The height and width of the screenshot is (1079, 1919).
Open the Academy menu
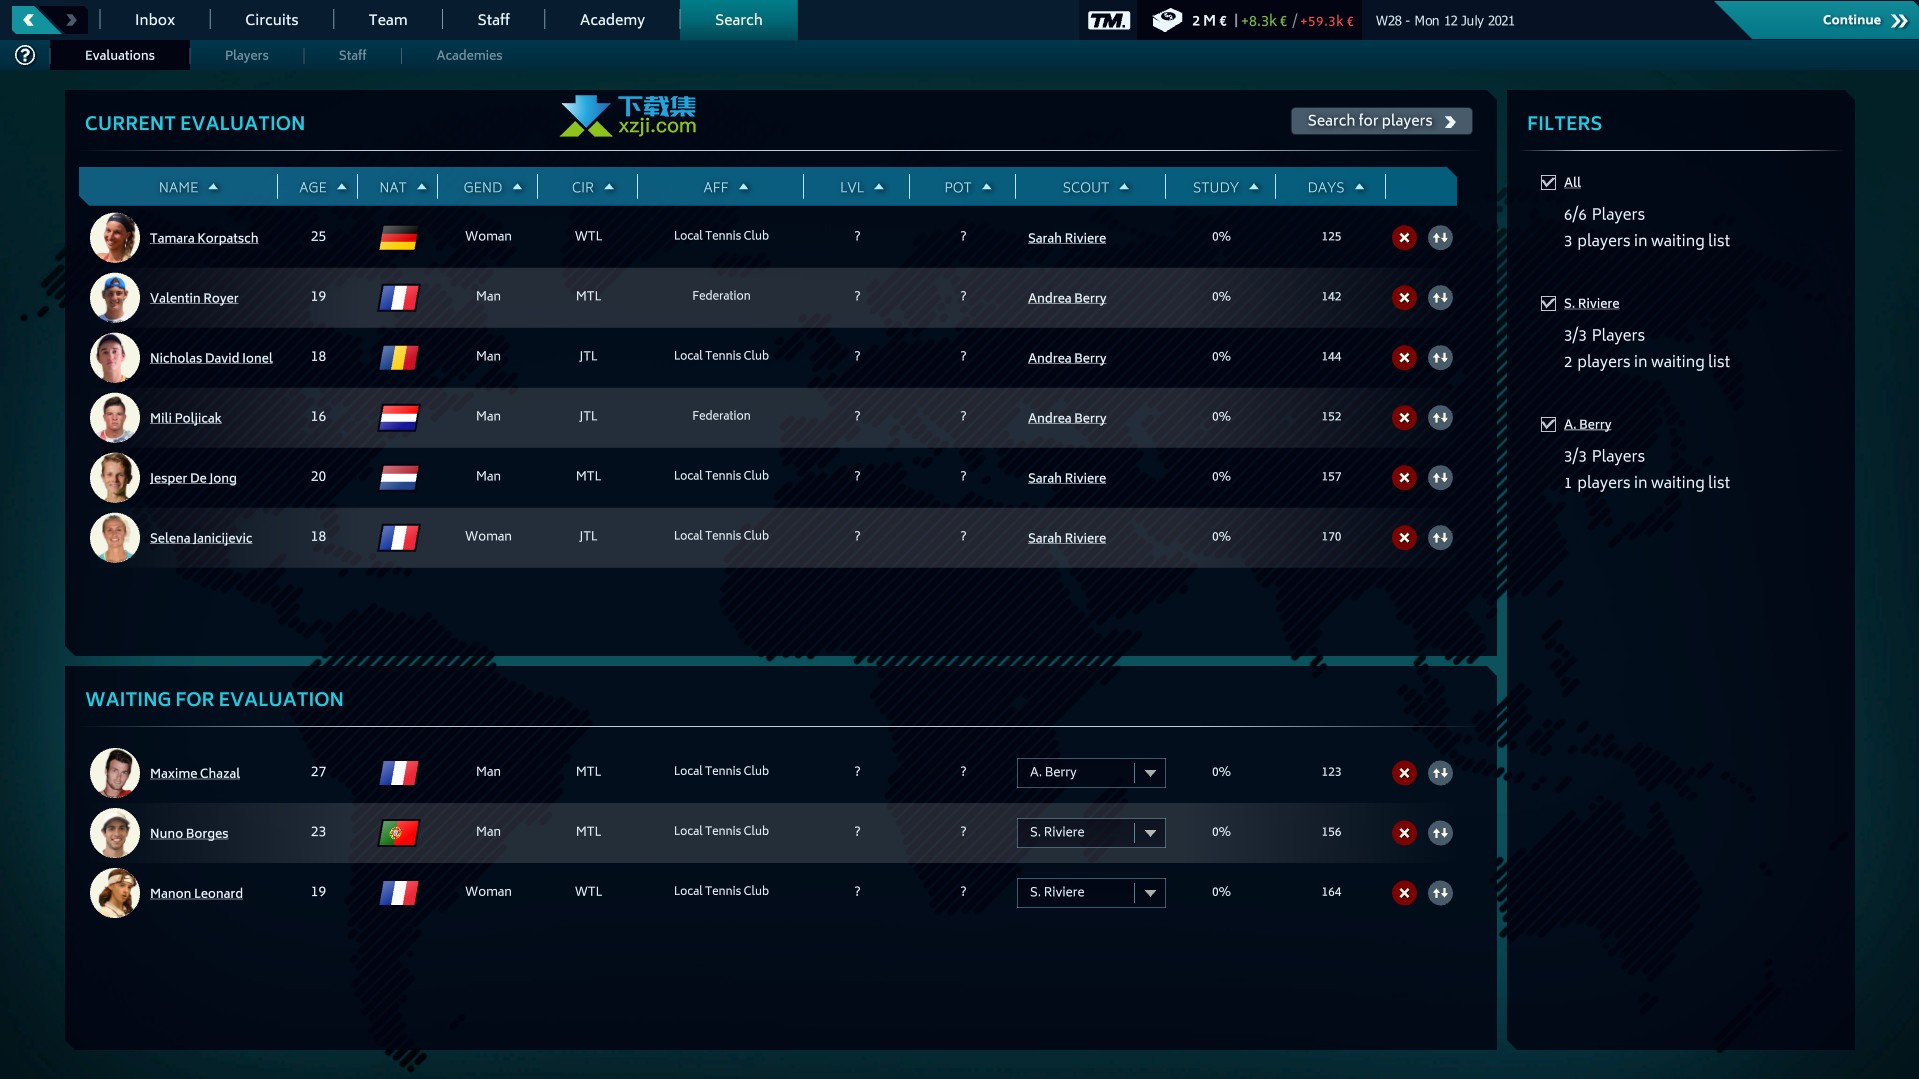click(612, 19)
